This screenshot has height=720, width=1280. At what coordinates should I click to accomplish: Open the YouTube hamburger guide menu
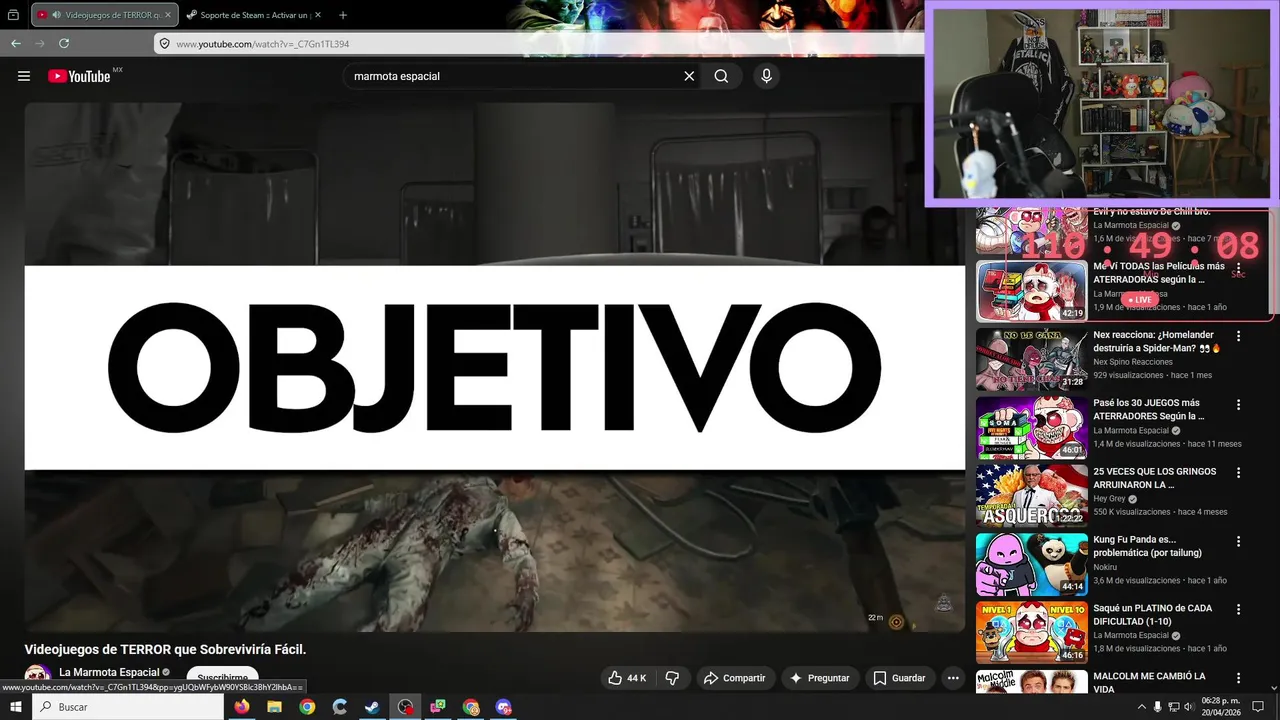click(x=24, y=76)
